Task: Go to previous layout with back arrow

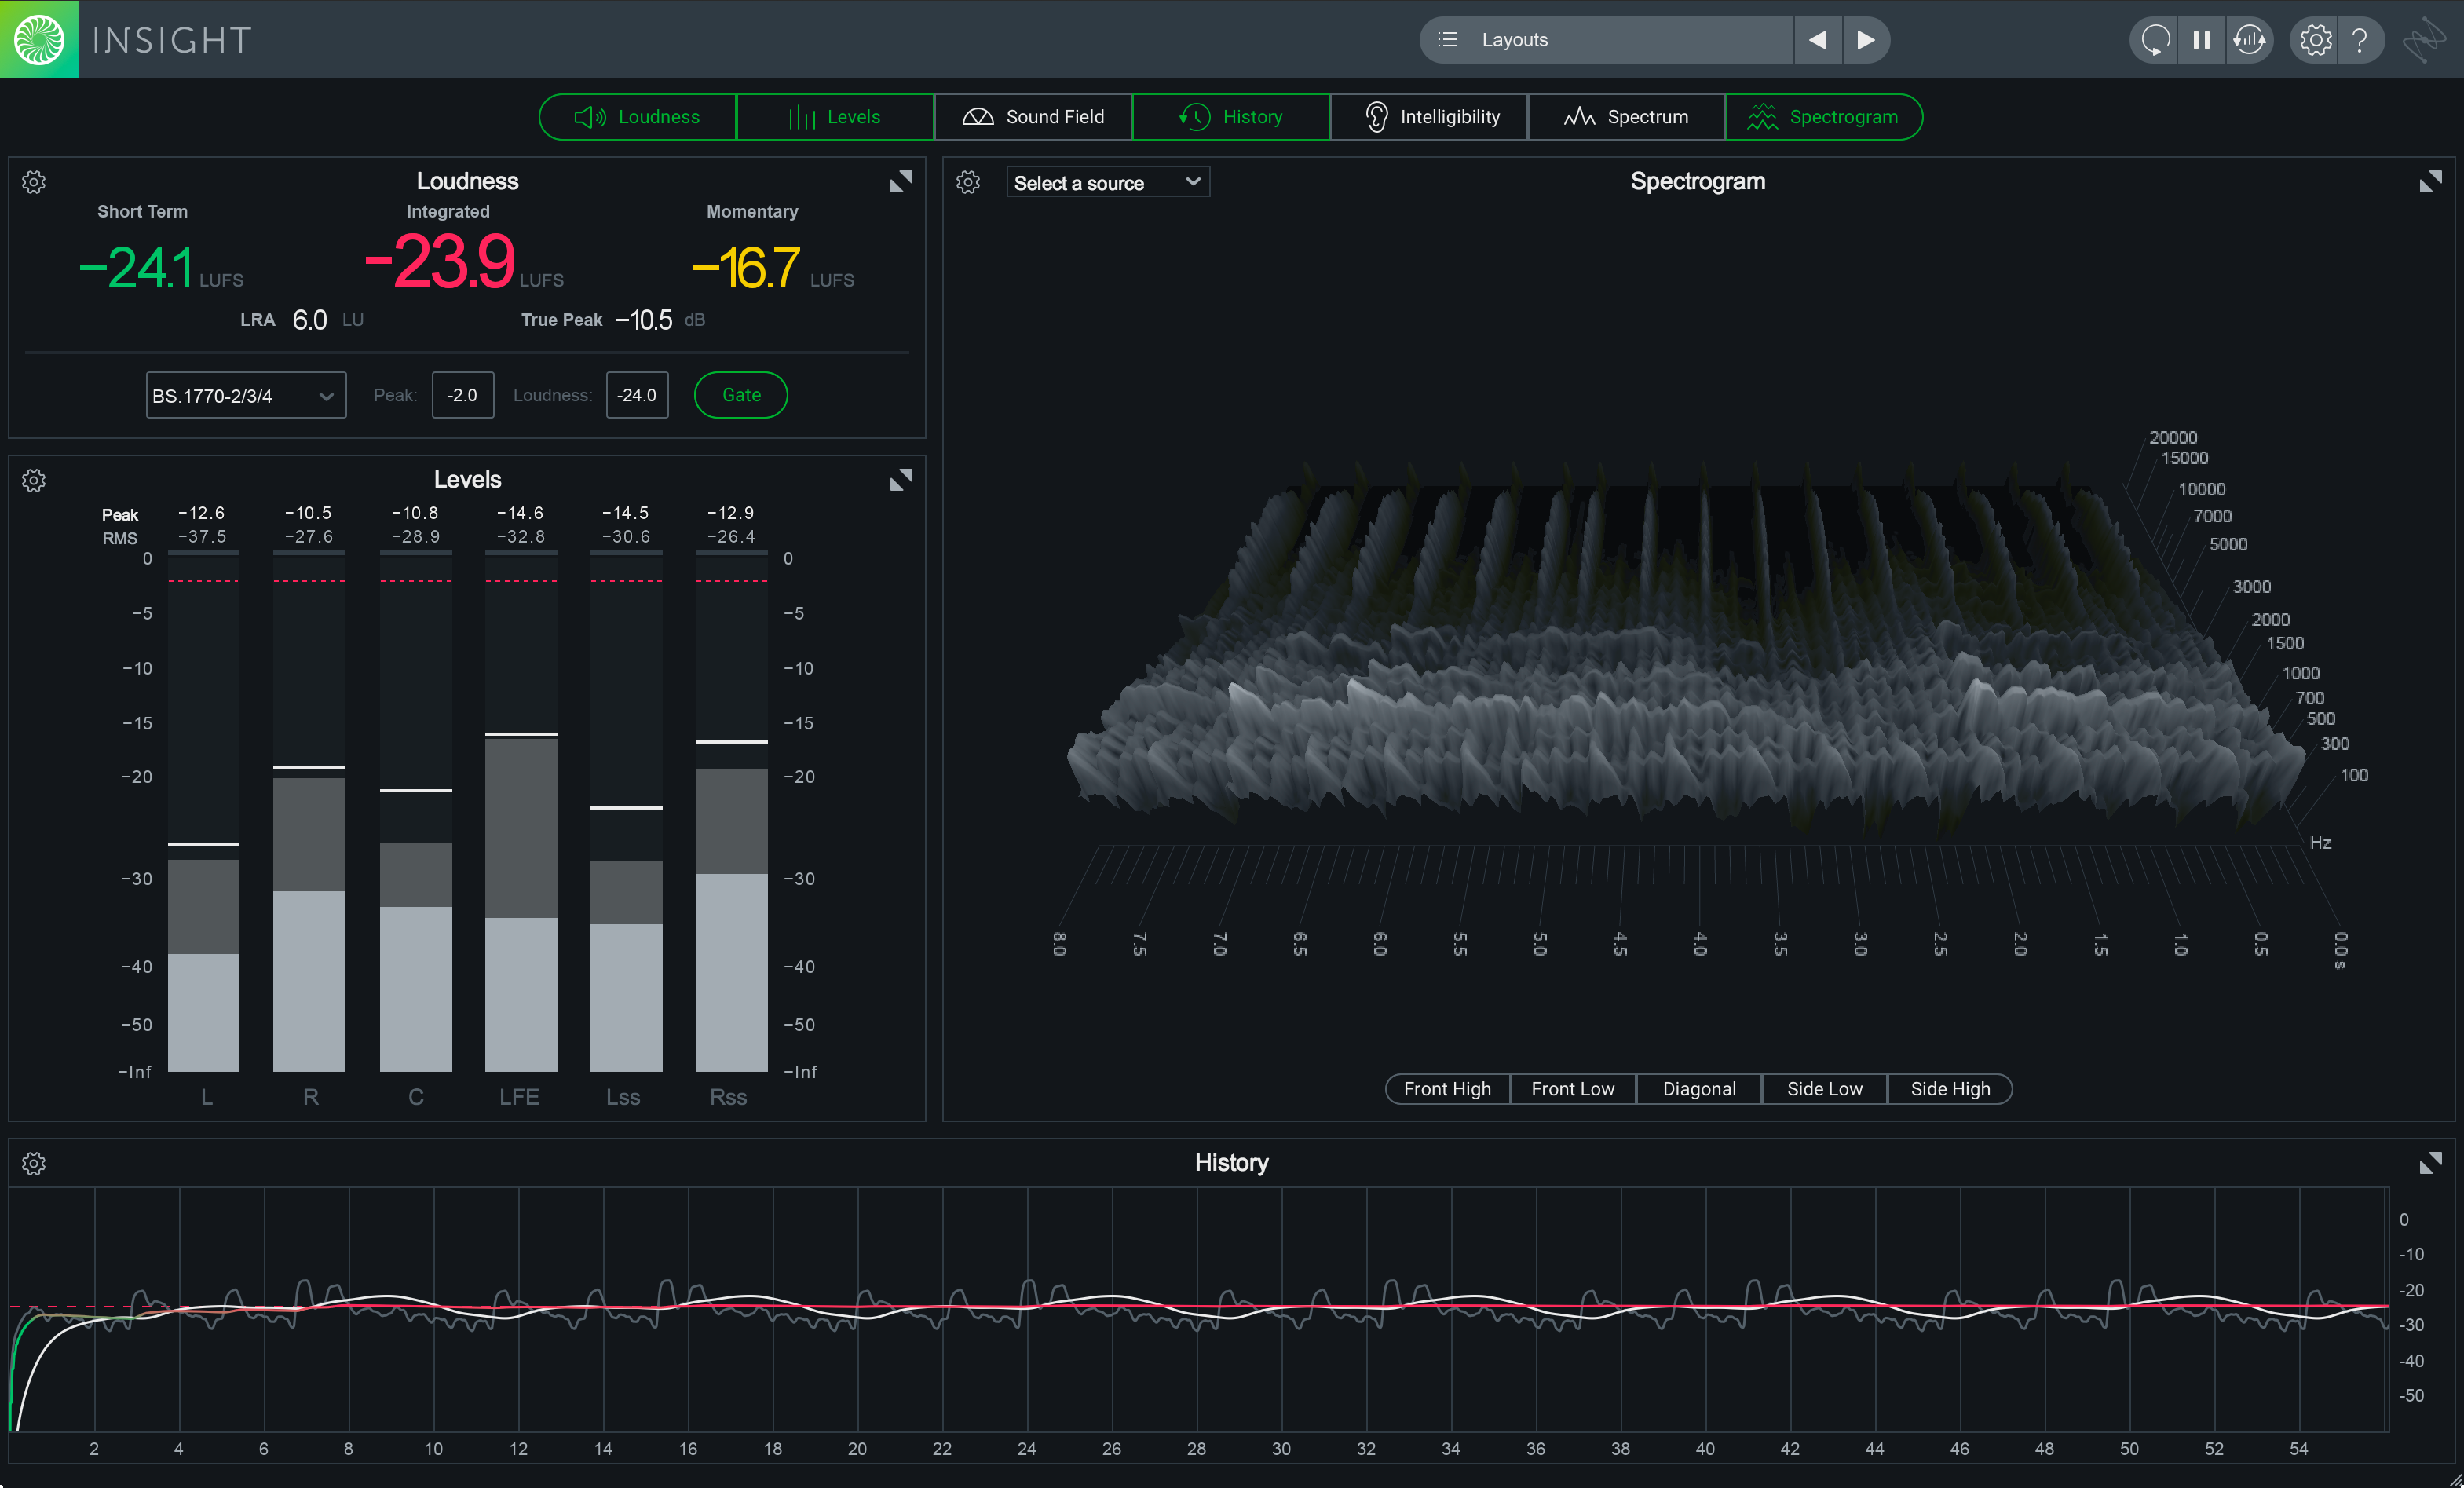Action: coord(1818,40)
